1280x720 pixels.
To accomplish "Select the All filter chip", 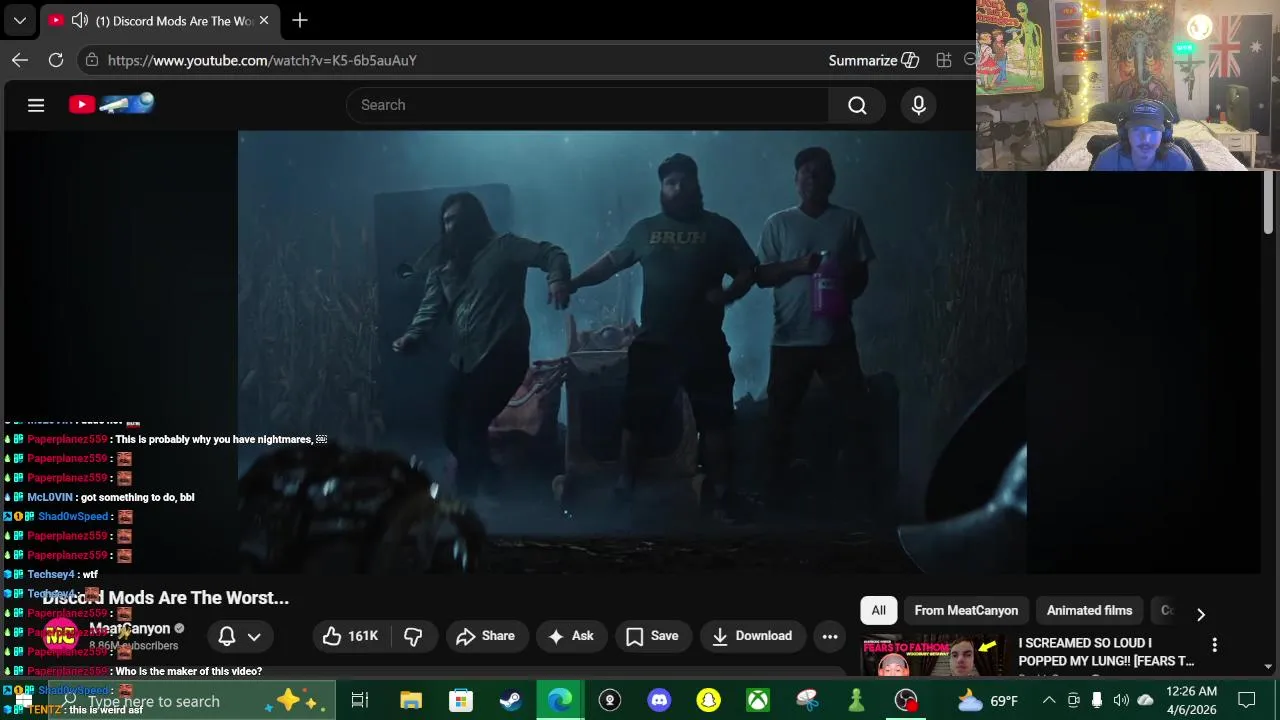I will tap(878, 610).
